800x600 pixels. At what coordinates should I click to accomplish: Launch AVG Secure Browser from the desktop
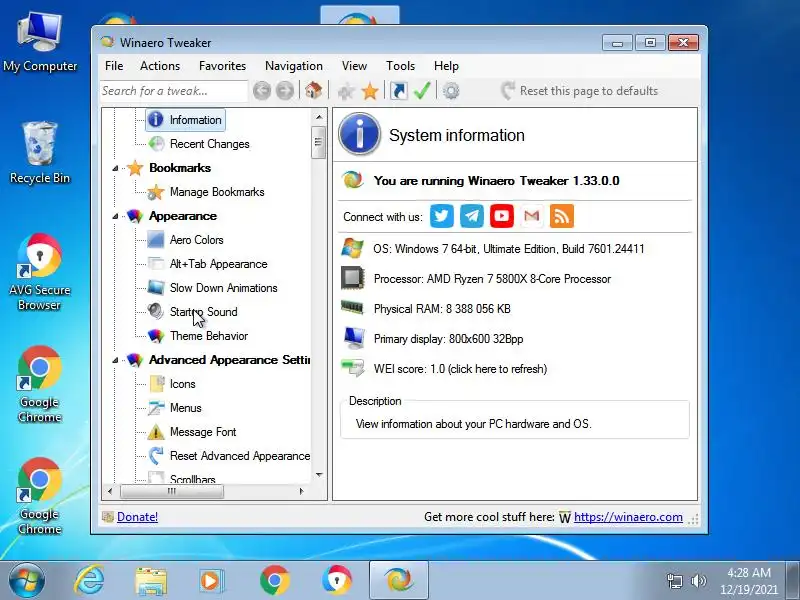click(39, 272)
